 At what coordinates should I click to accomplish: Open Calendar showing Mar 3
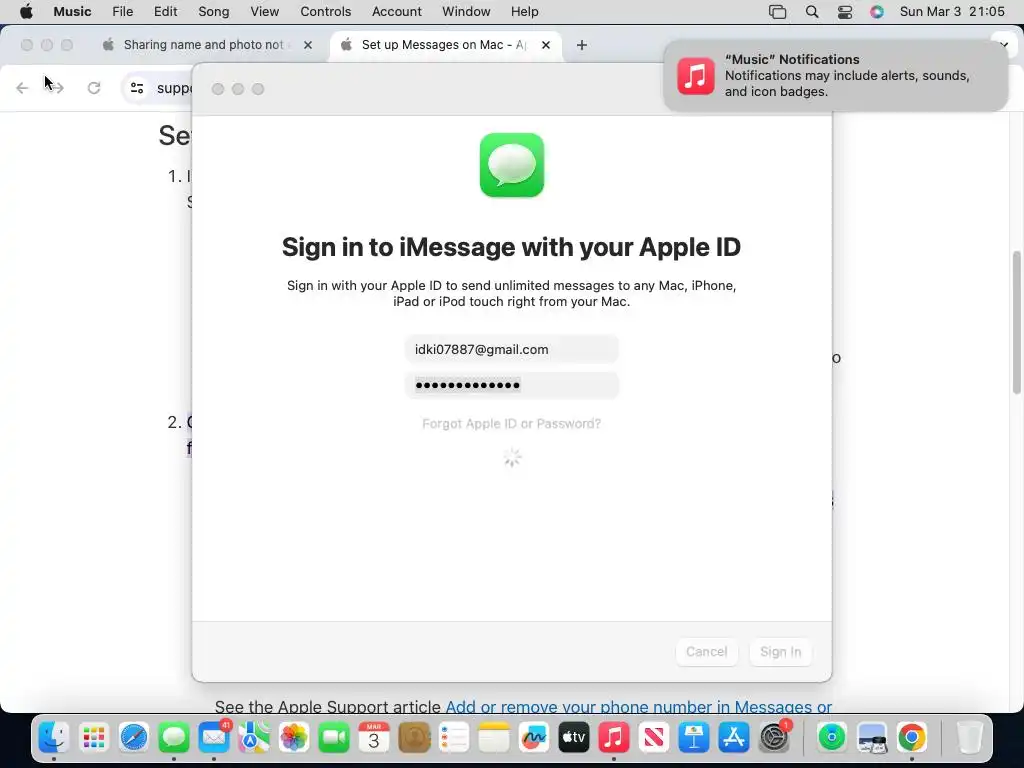374,737
